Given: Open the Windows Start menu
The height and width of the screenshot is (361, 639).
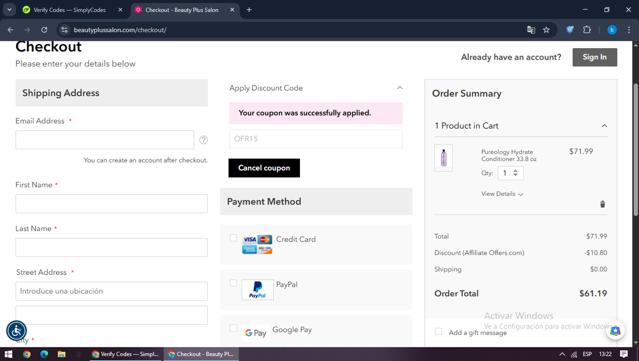Looking at the screenshot, I should 9,354.
